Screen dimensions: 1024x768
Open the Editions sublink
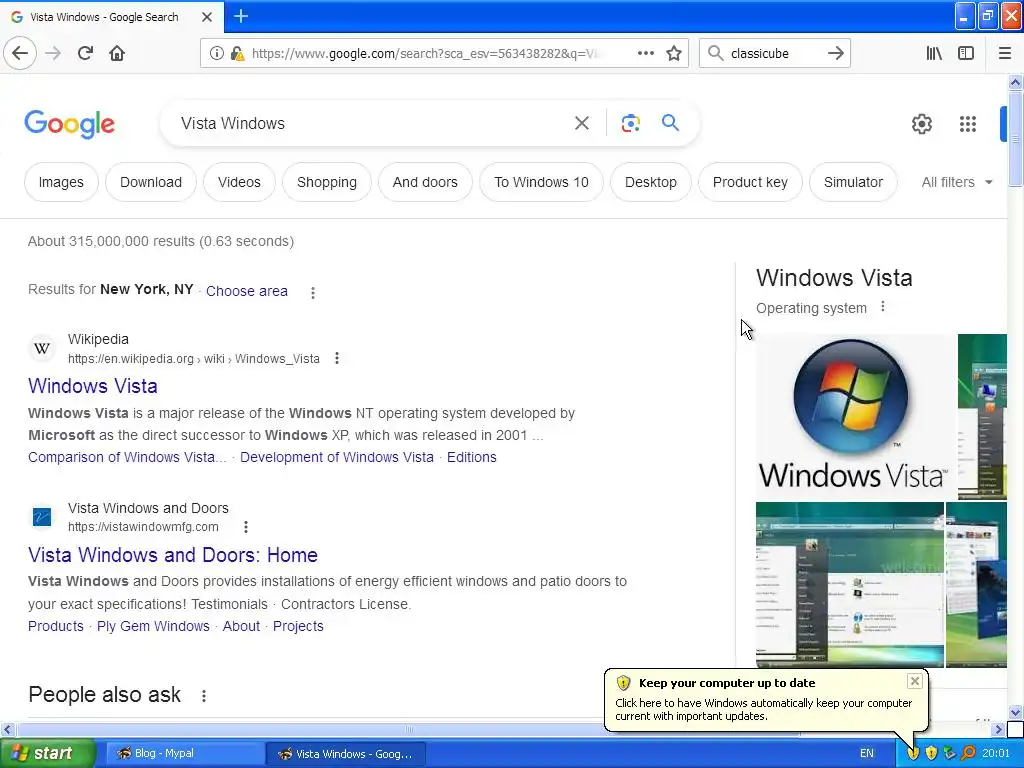coord(472,457)
